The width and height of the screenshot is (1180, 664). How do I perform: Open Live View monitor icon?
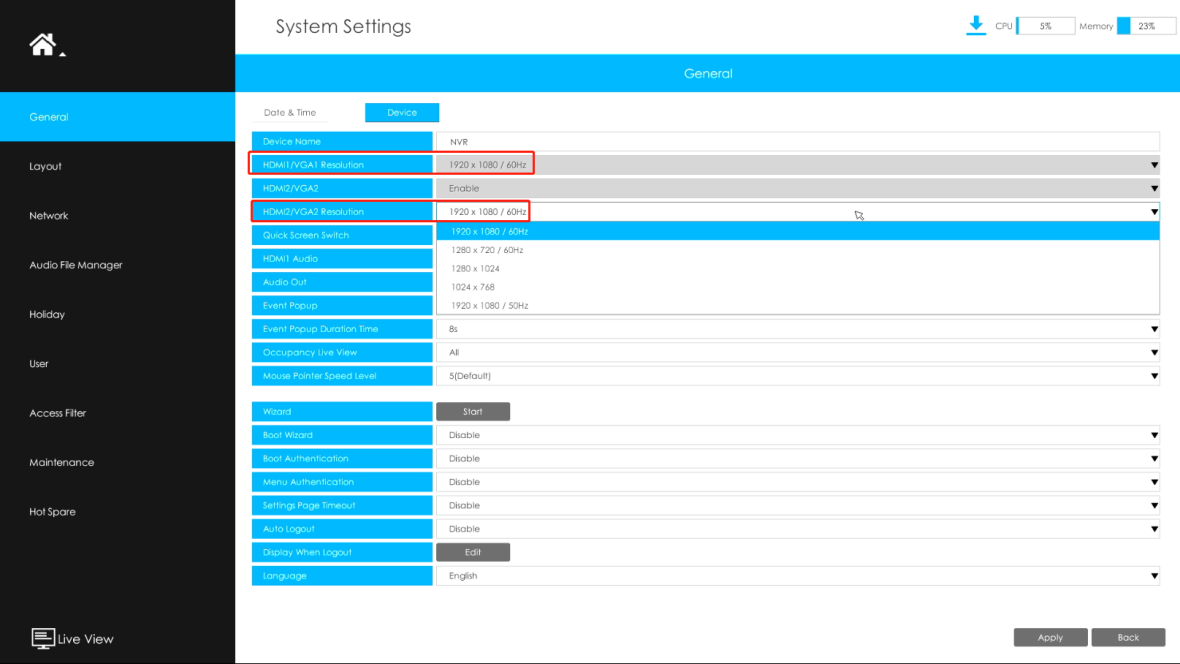click(x=42, y=638)
